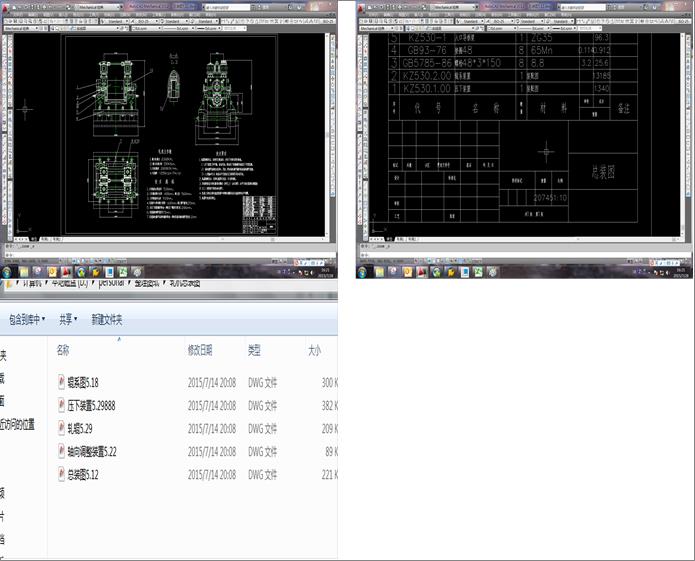Click Windows Start orb in left taskbar
Image resolution: width=695 pixels, height=561 pixels.
point(7,272)
